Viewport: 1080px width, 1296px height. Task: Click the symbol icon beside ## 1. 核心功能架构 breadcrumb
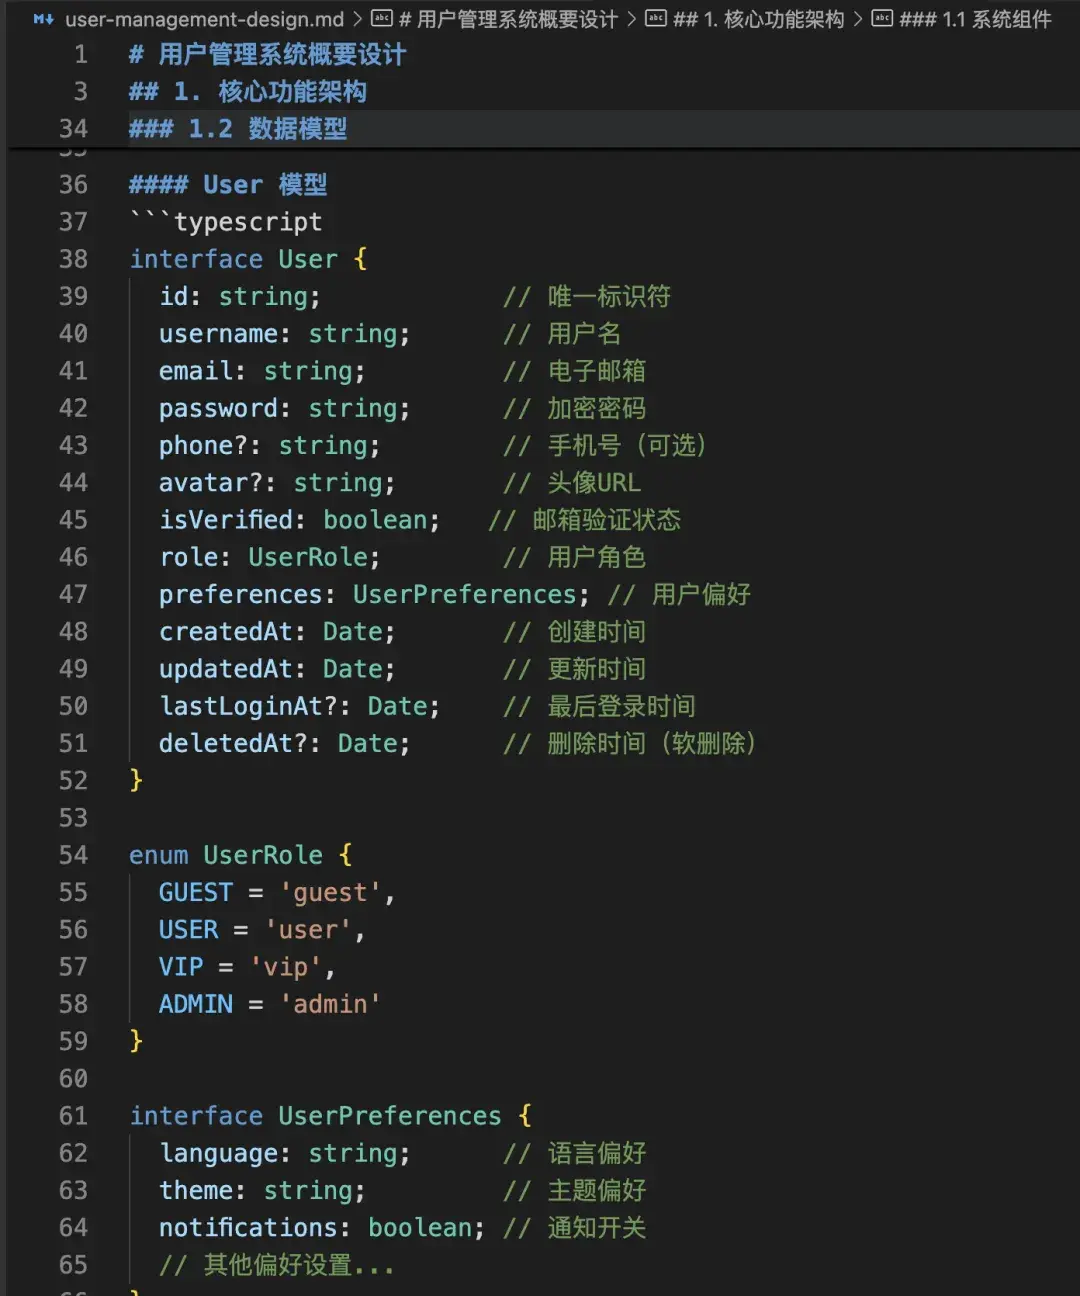pyautogui.click(x=655, y=19)
